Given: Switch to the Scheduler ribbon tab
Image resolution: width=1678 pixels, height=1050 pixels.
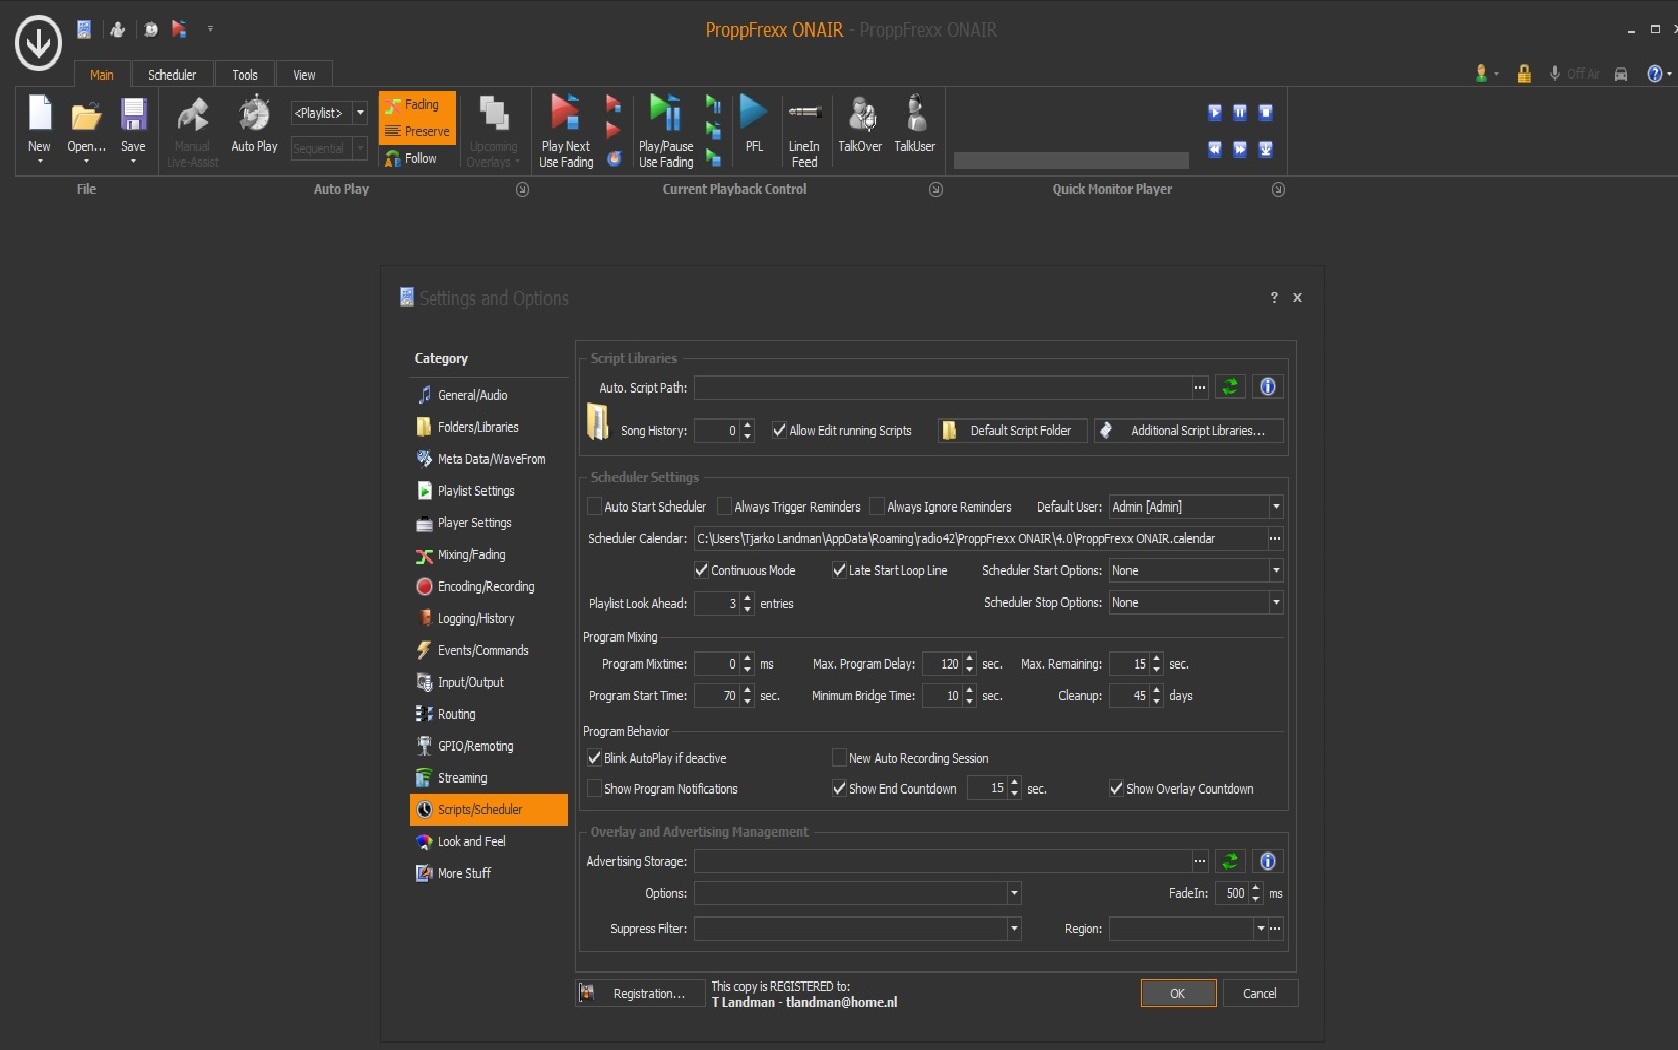Looking at the screenshot, I should [x=172, y=75].
